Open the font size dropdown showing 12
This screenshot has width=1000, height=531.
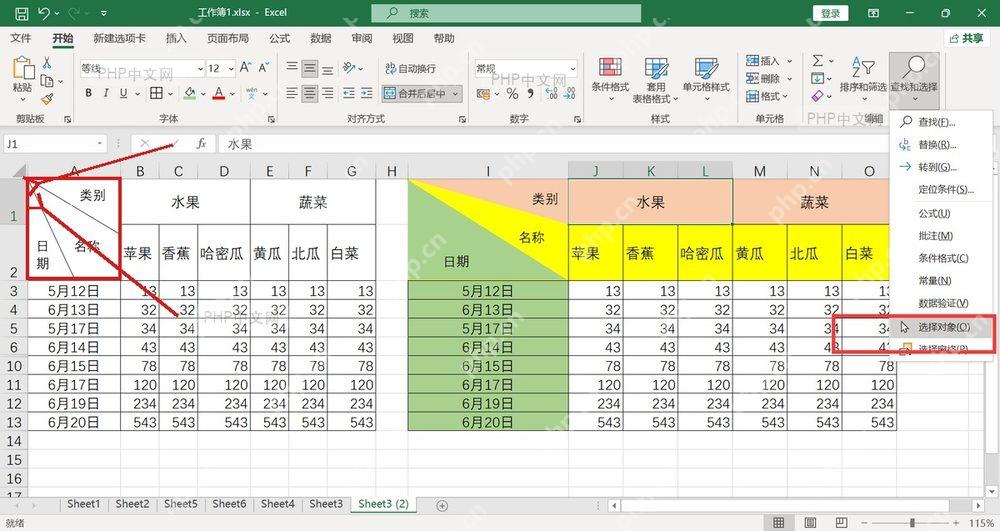230,68
